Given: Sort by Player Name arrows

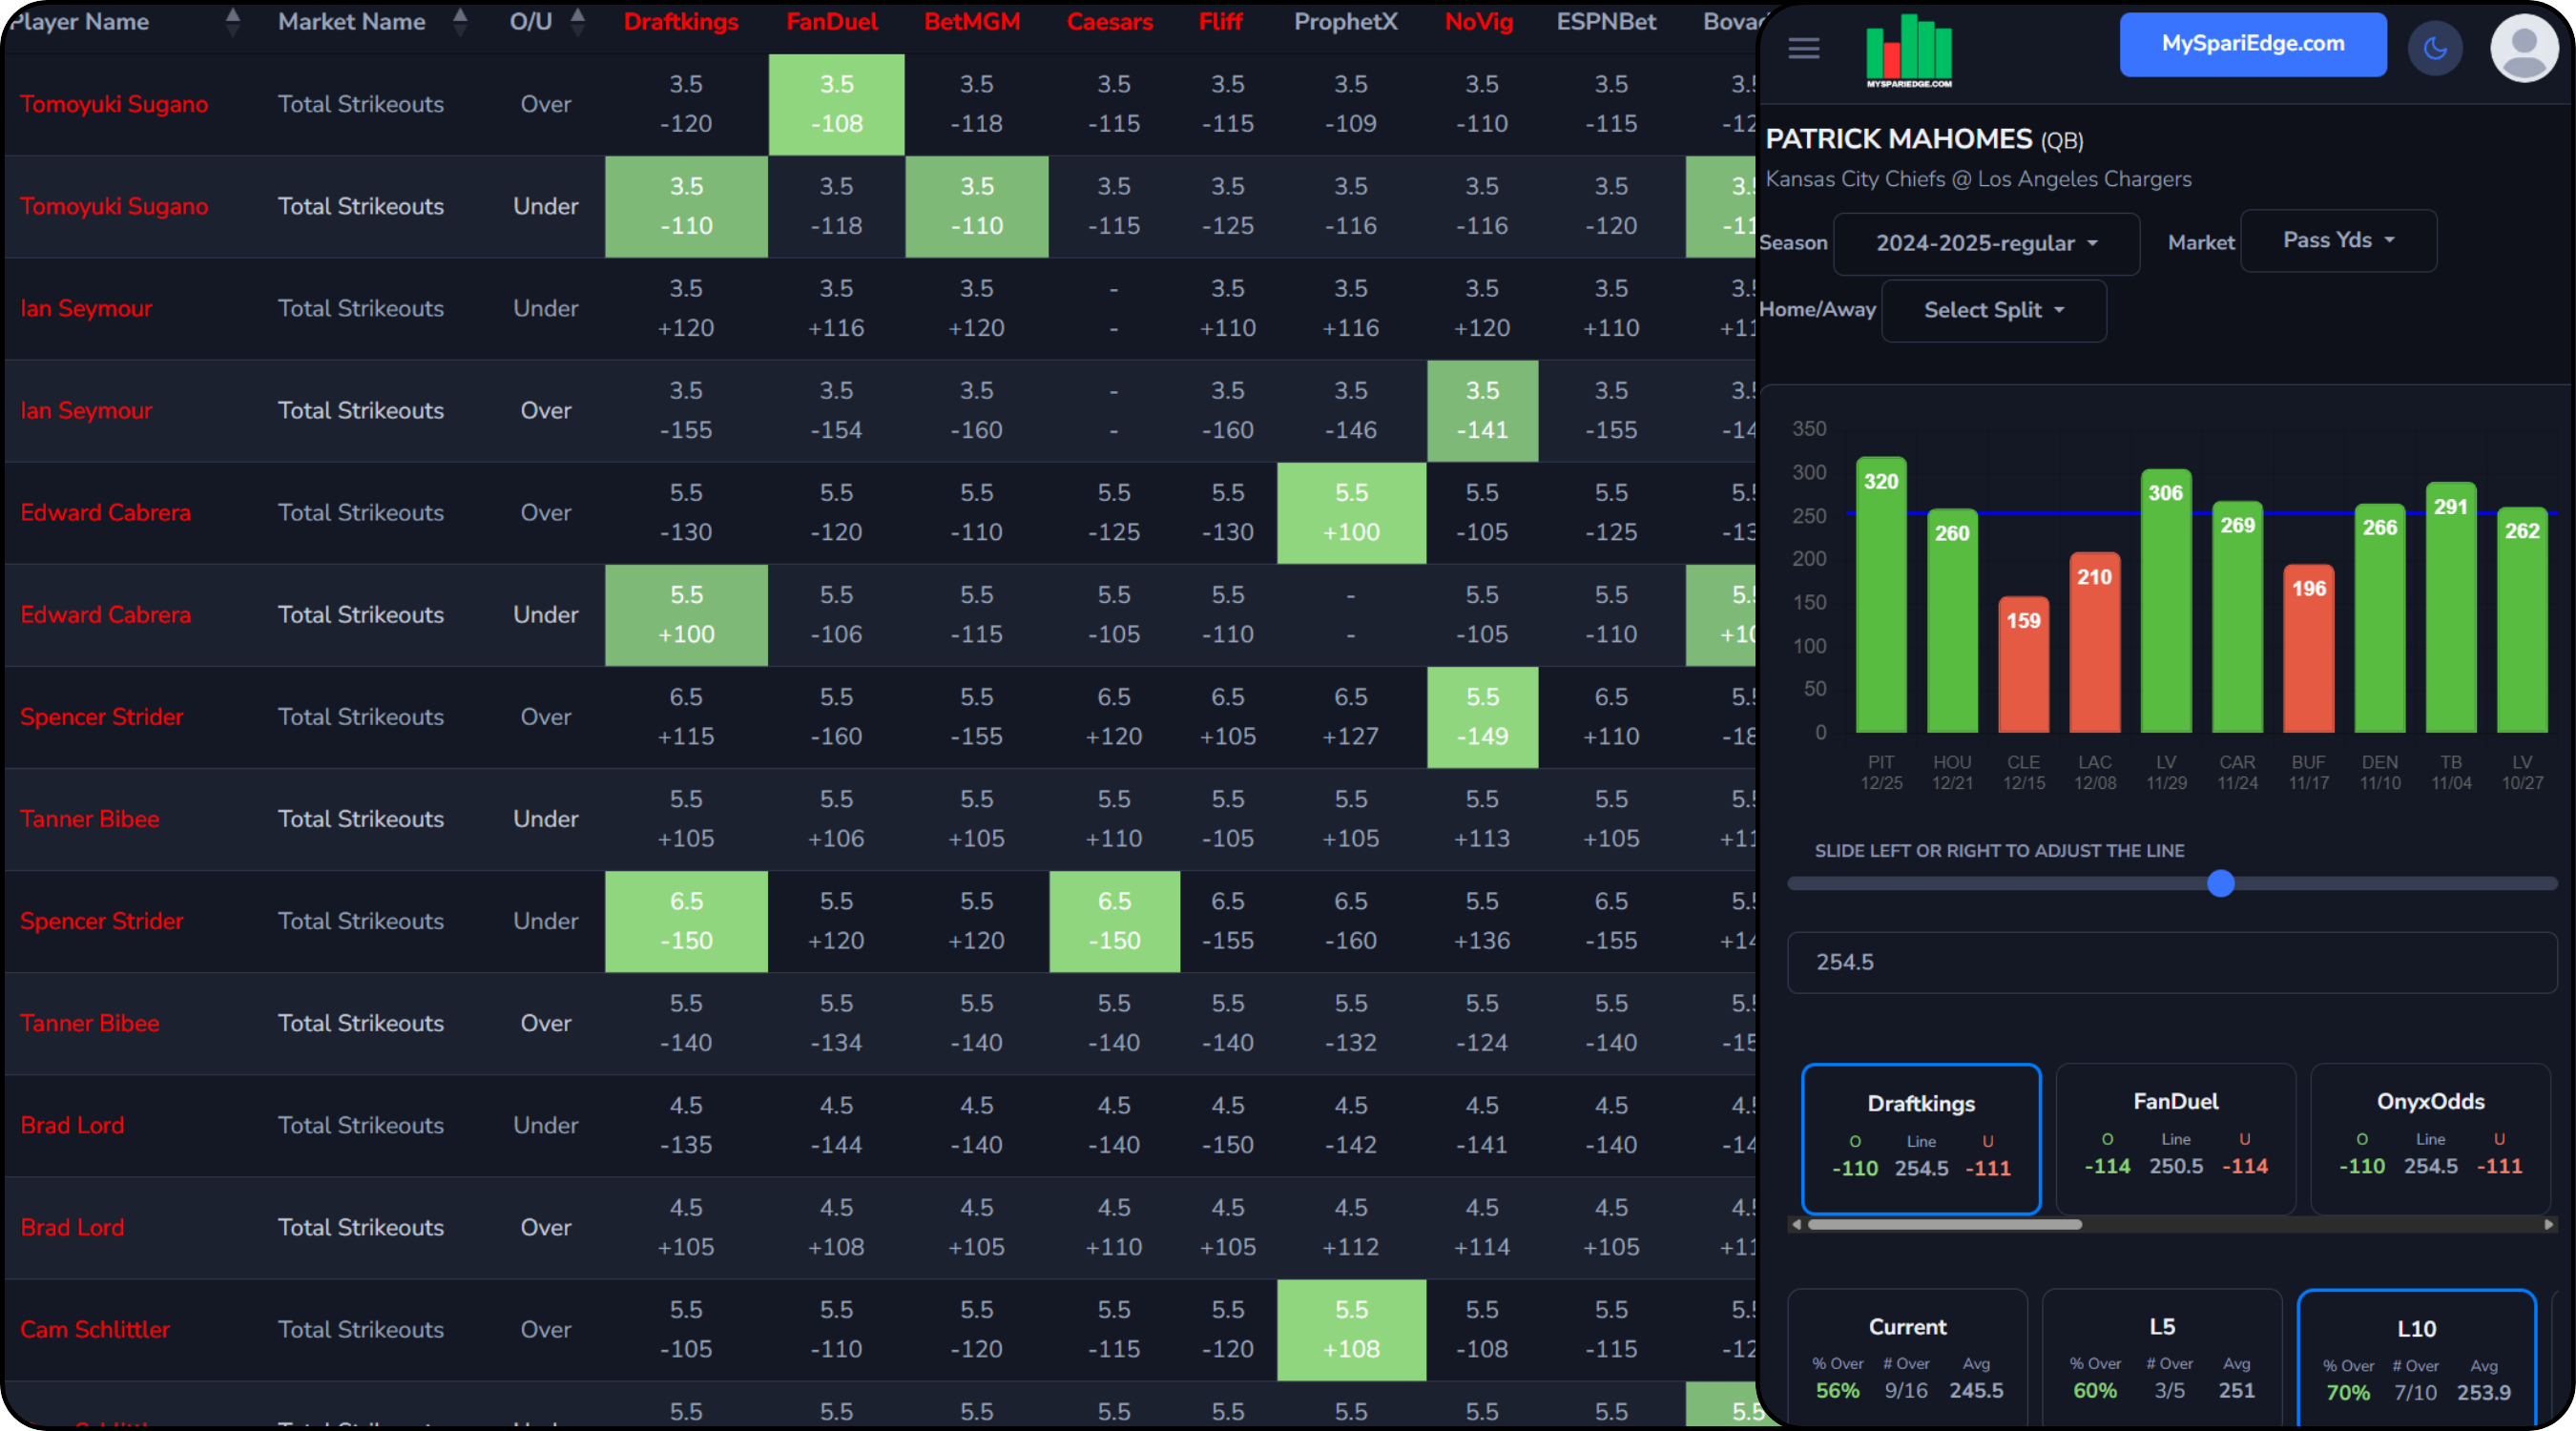Looking at the screenshot, I should pos(233,21).
